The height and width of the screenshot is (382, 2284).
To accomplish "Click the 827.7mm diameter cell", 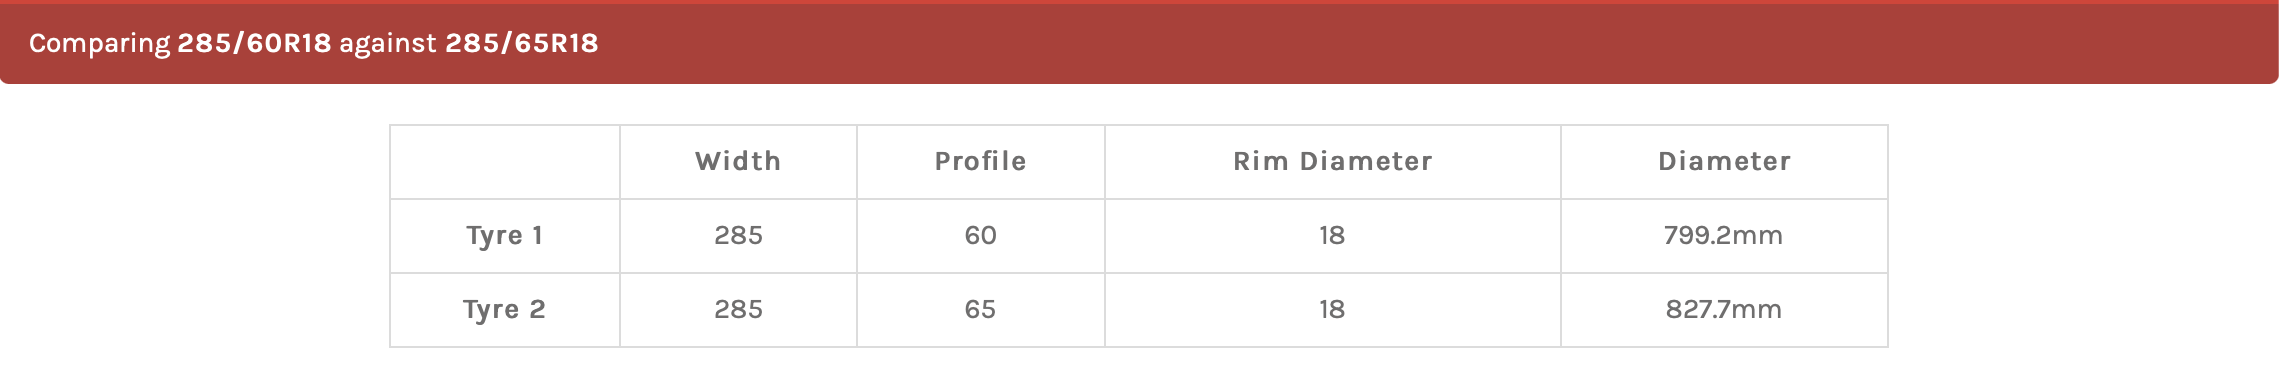I will 1724,310.
